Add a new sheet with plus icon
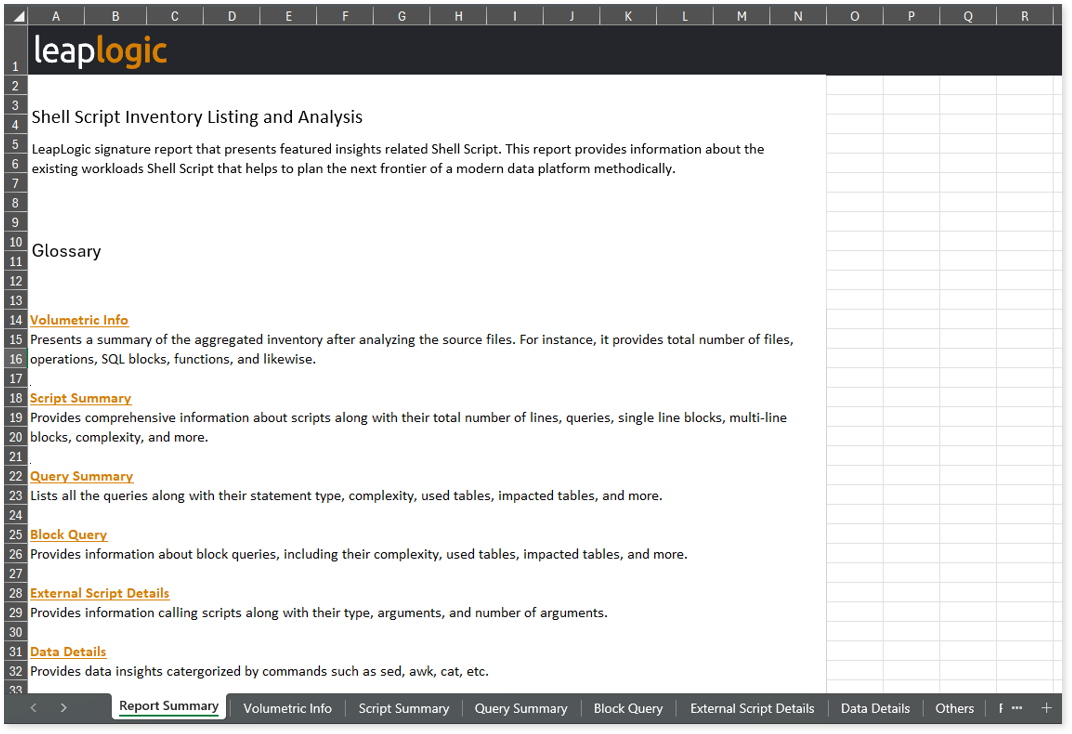The image size is (1072, 734). tap(1046, 708)
